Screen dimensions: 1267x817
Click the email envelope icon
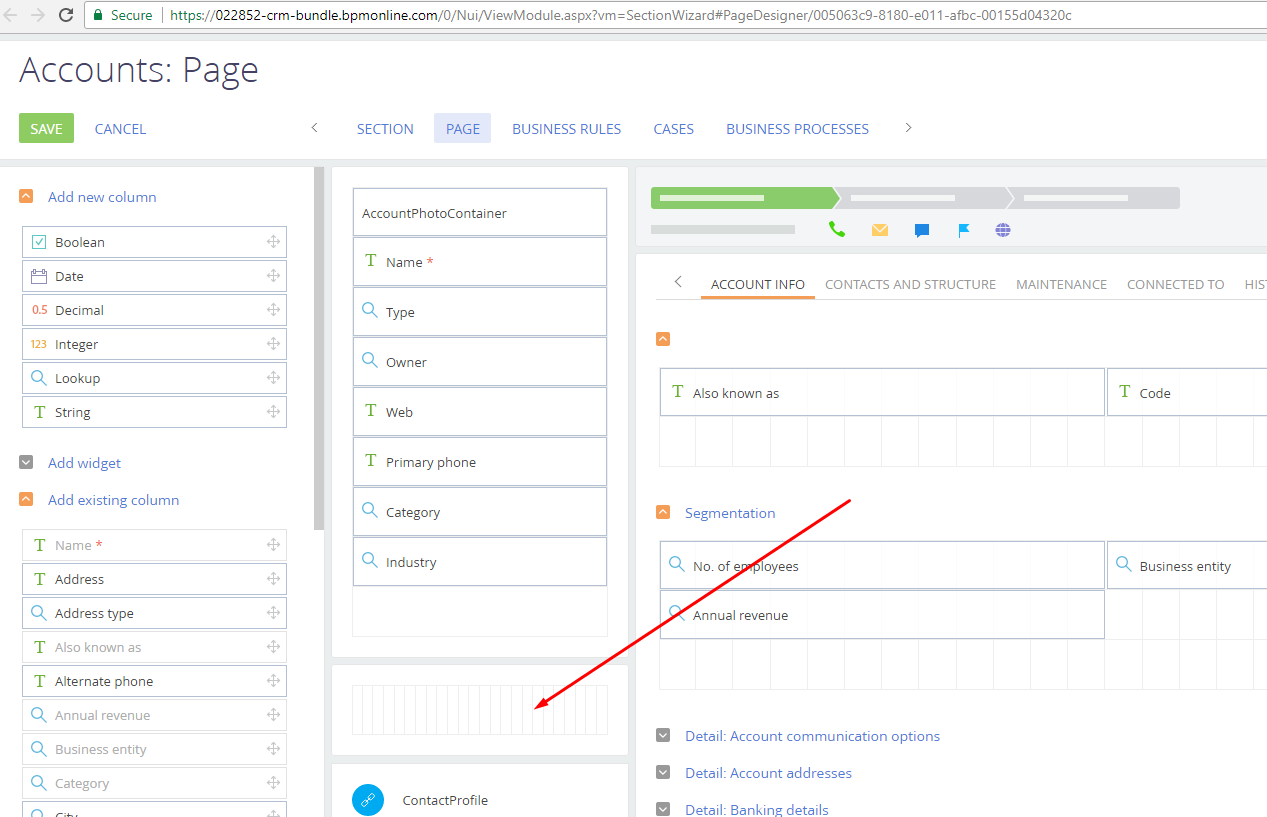tap(880, 230)
